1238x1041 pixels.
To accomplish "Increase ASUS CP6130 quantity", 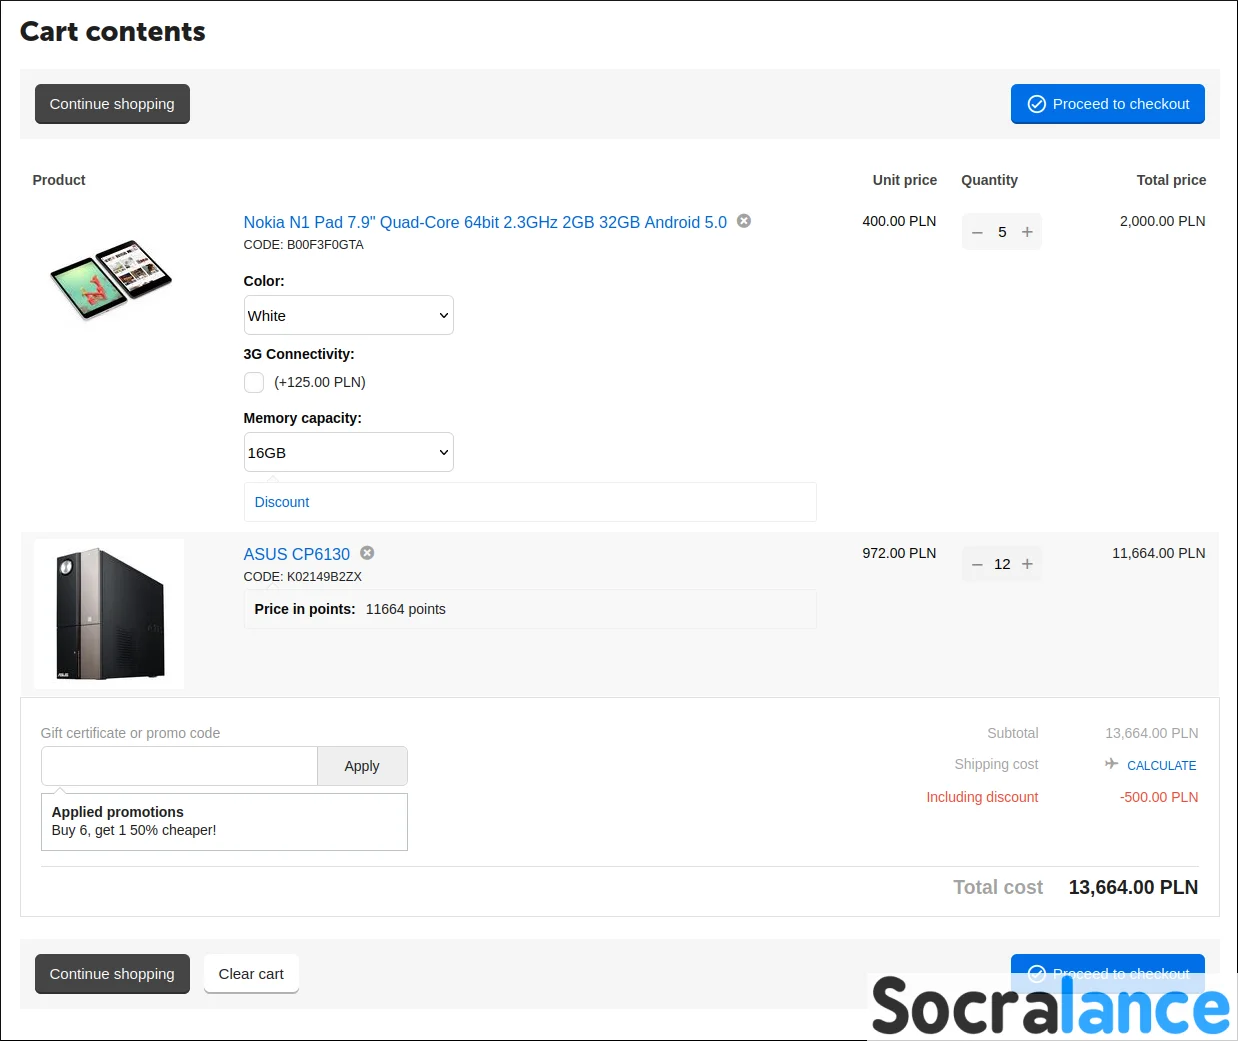I will (1027, 564).
